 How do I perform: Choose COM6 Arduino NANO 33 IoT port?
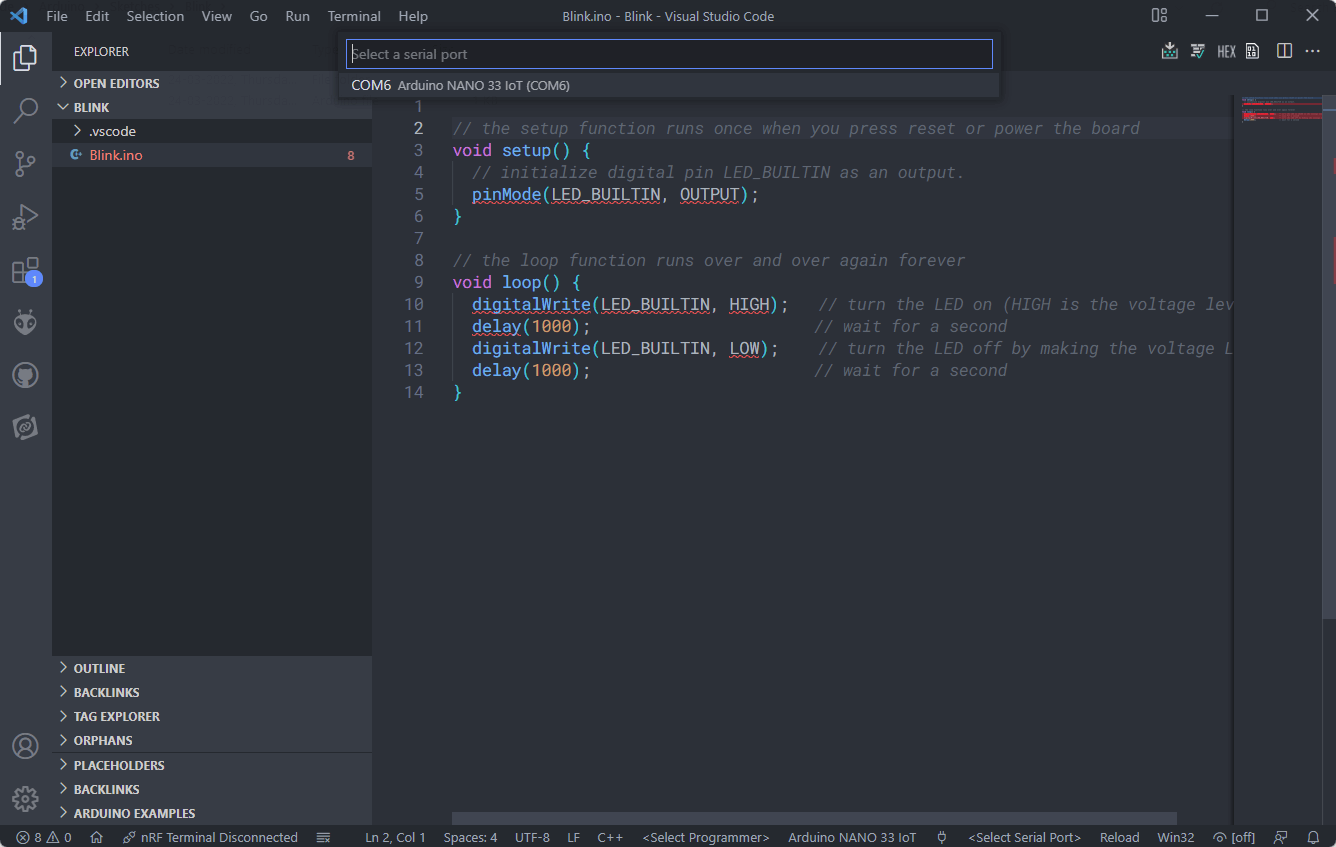(x=669, y=86)
